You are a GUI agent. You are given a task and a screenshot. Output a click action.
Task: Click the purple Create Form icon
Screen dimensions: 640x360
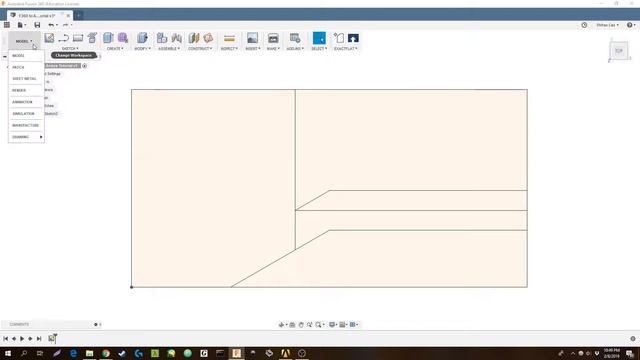tap(123, 38)
